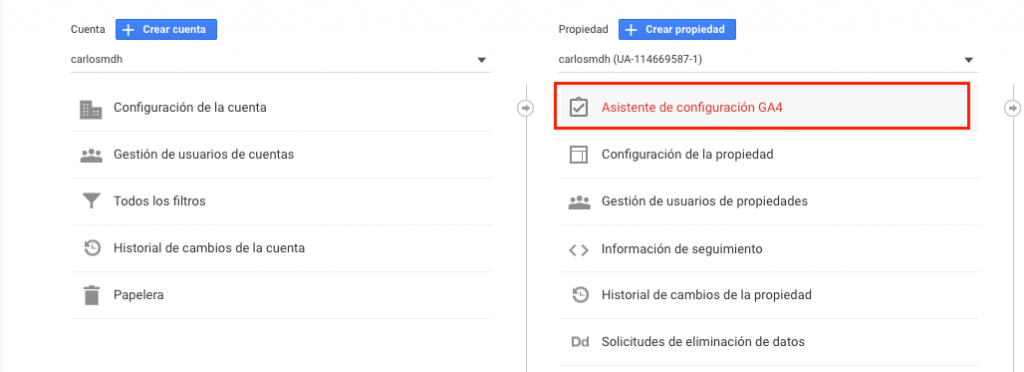
Task: Click the history clock icon for Historial de cambios de la cuenta
Action: (92, 248)
